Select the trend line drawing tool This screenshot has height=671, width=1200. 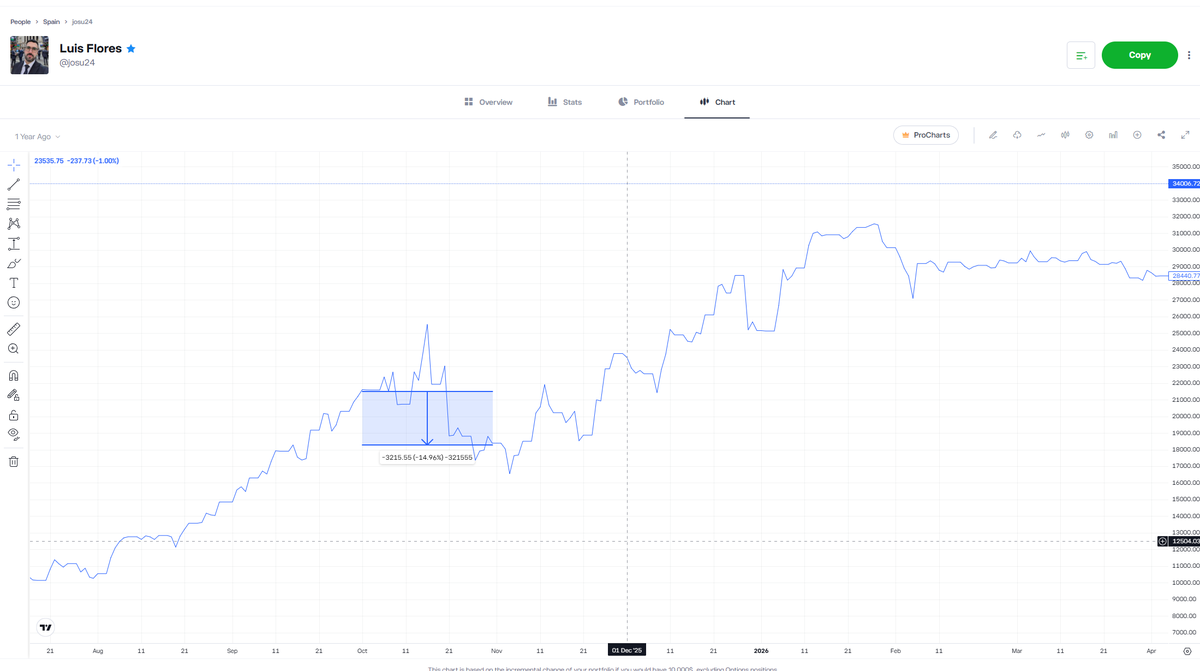[14, 185]
